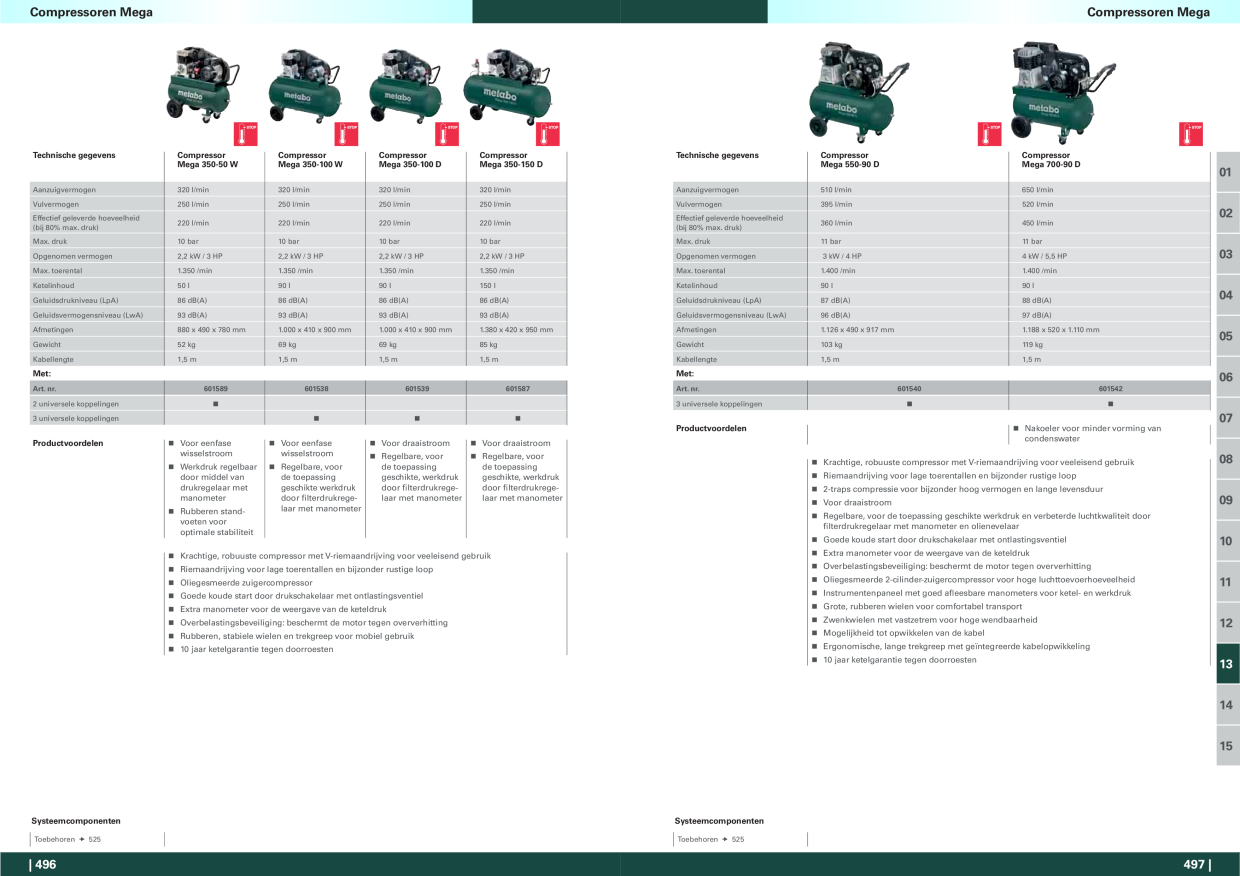Click power value '3 kW / 4 HP'
This screenshot has width=1240, height=876.
(x=842, y=256)
